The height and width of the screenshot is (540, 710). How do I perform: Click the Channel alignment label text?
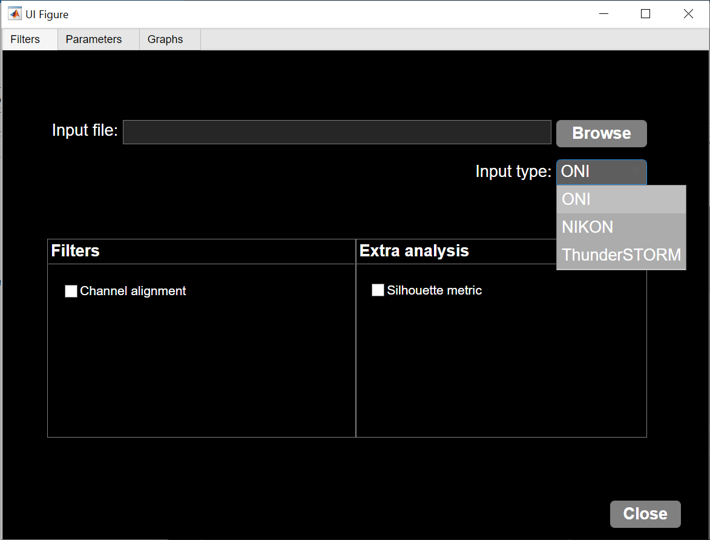133,291
